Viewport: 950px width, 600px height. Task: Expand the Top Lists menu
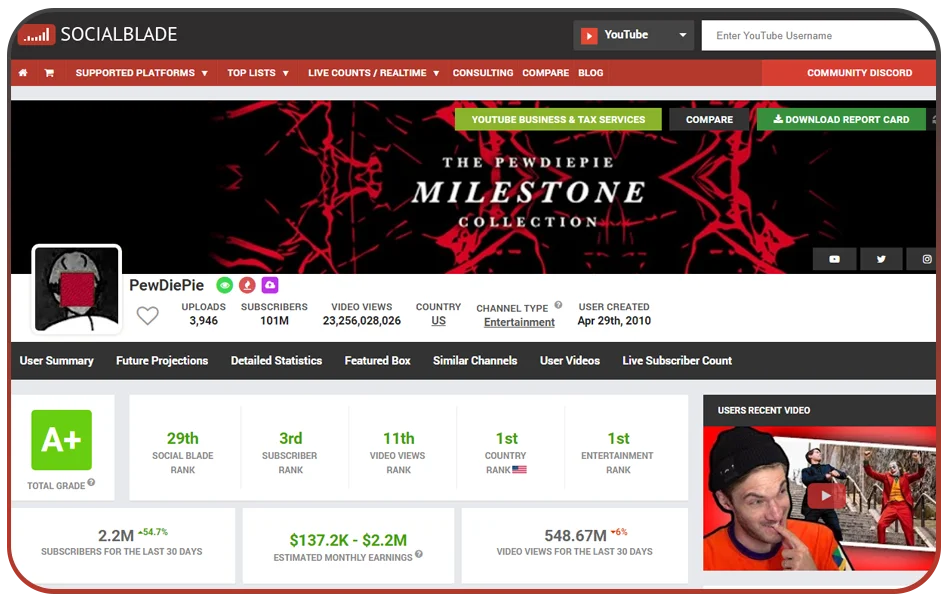click(x=257, y=73)
